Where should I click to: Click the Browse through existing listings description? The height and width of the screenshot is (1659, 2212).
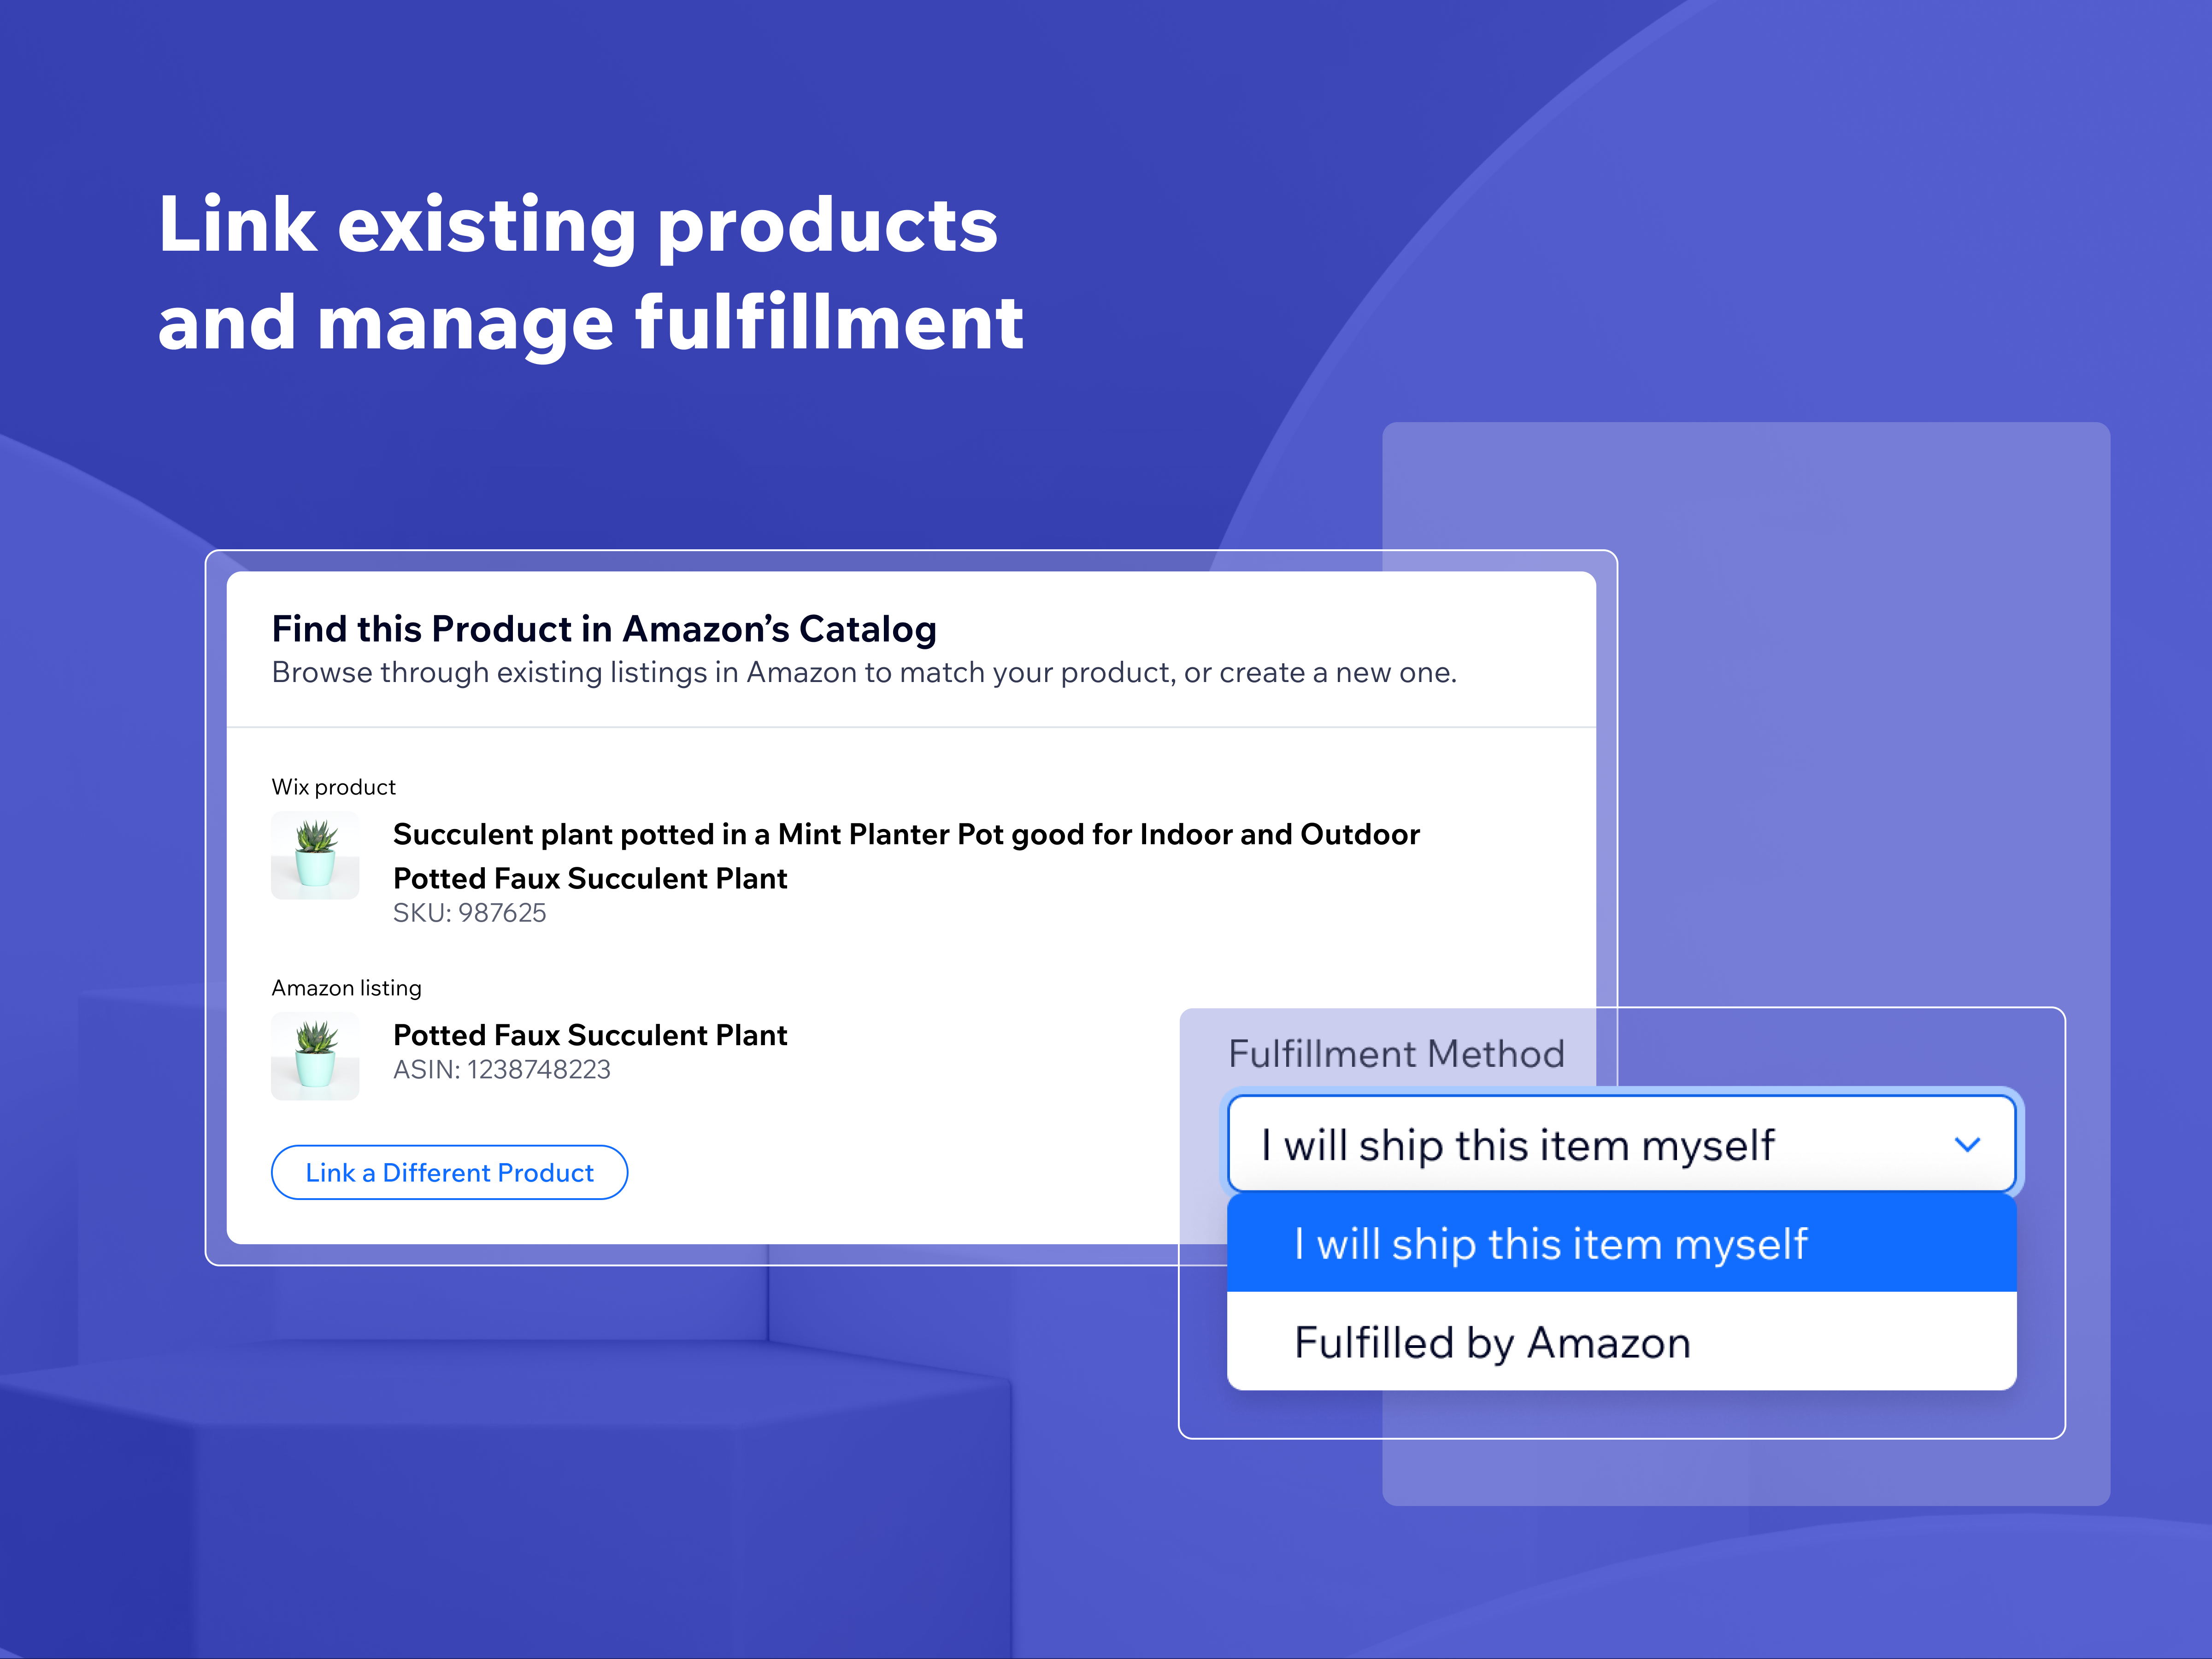(864, 672)
